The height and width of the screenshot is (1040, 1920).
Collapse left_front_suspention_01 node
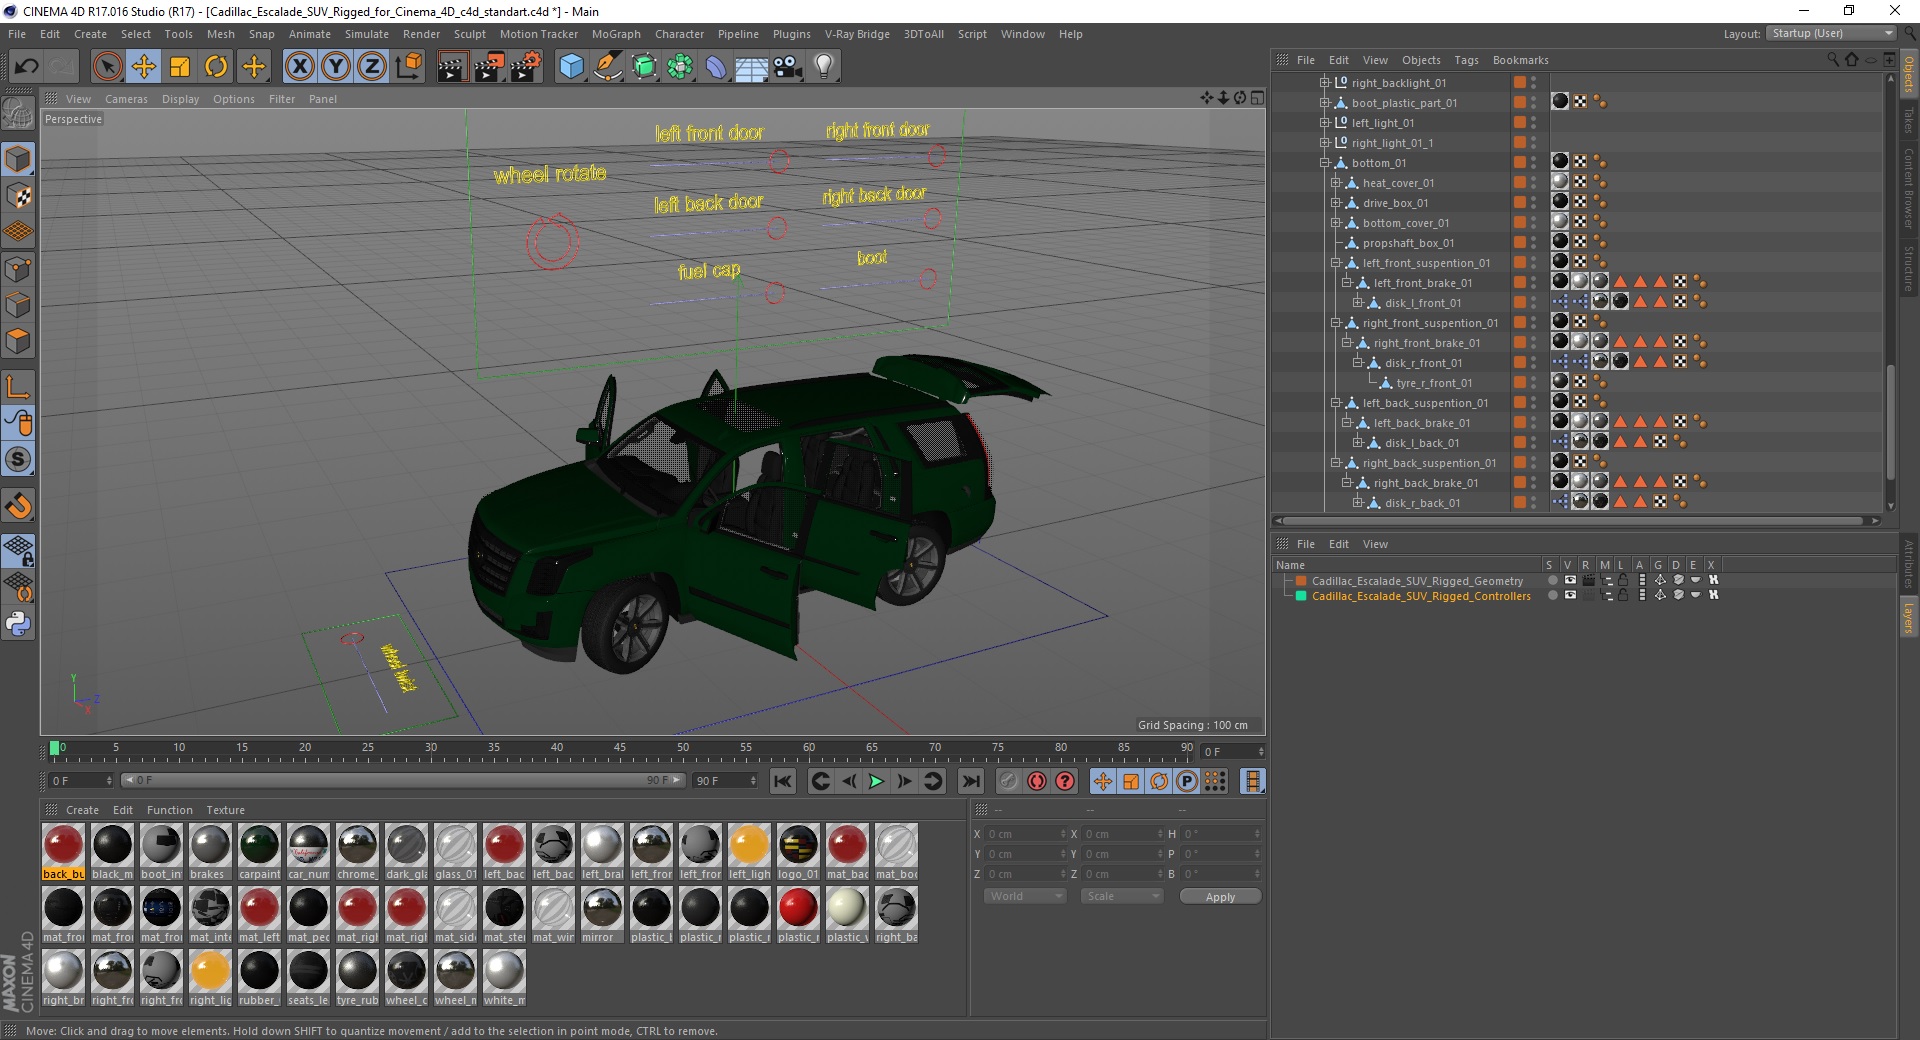coord(1335,263)
